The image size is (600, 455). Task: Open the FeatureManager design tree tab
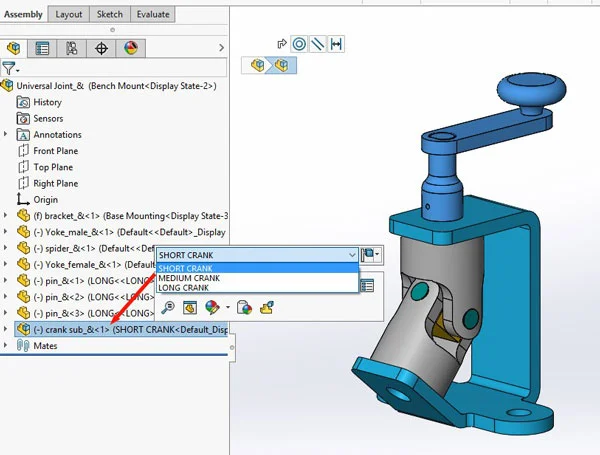(14, 48)
